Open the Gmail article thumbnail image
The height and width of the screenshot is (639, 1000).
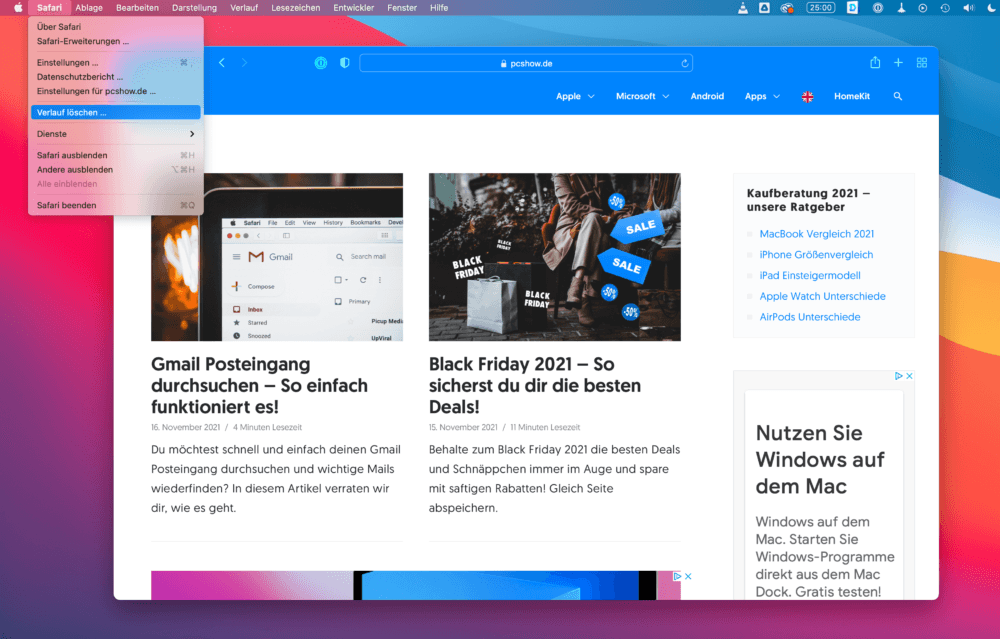tap(277, 257)
